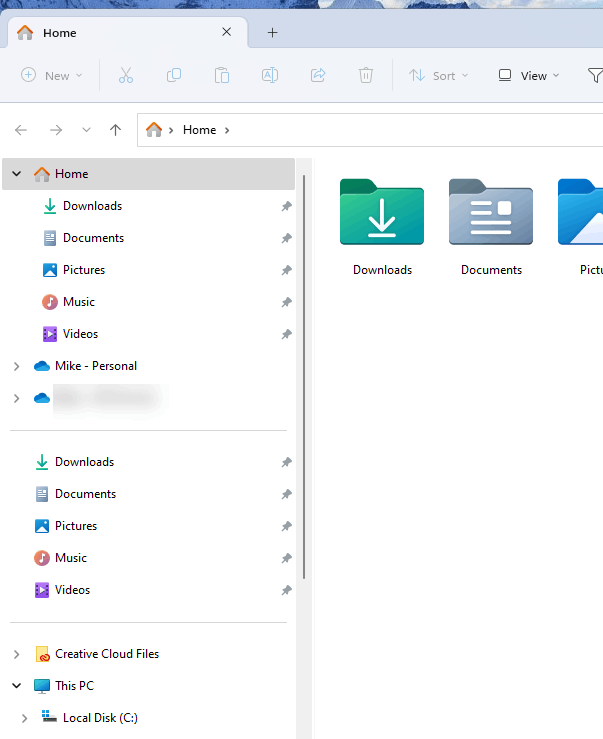Click the Cut scissors icon in toolbar
This screenshot has height=739, width=603.
(x=125, y=75)
